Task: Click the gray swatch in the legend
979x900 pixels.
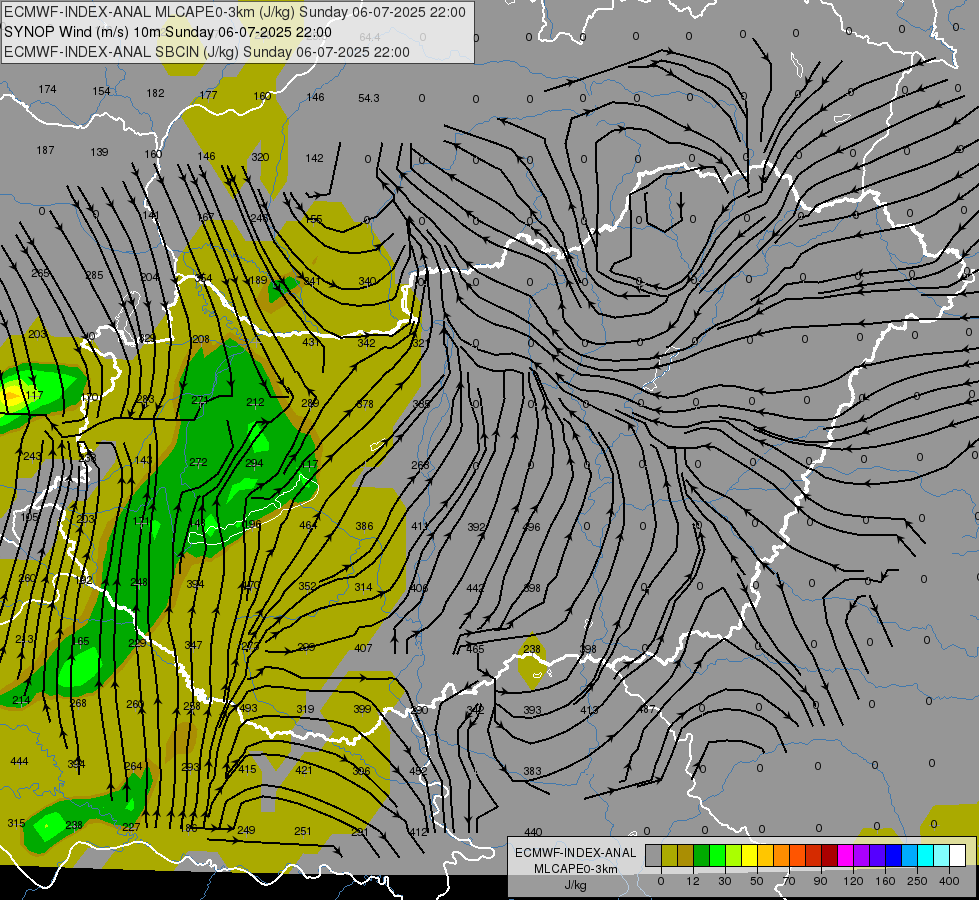Action: coord(654,855)
